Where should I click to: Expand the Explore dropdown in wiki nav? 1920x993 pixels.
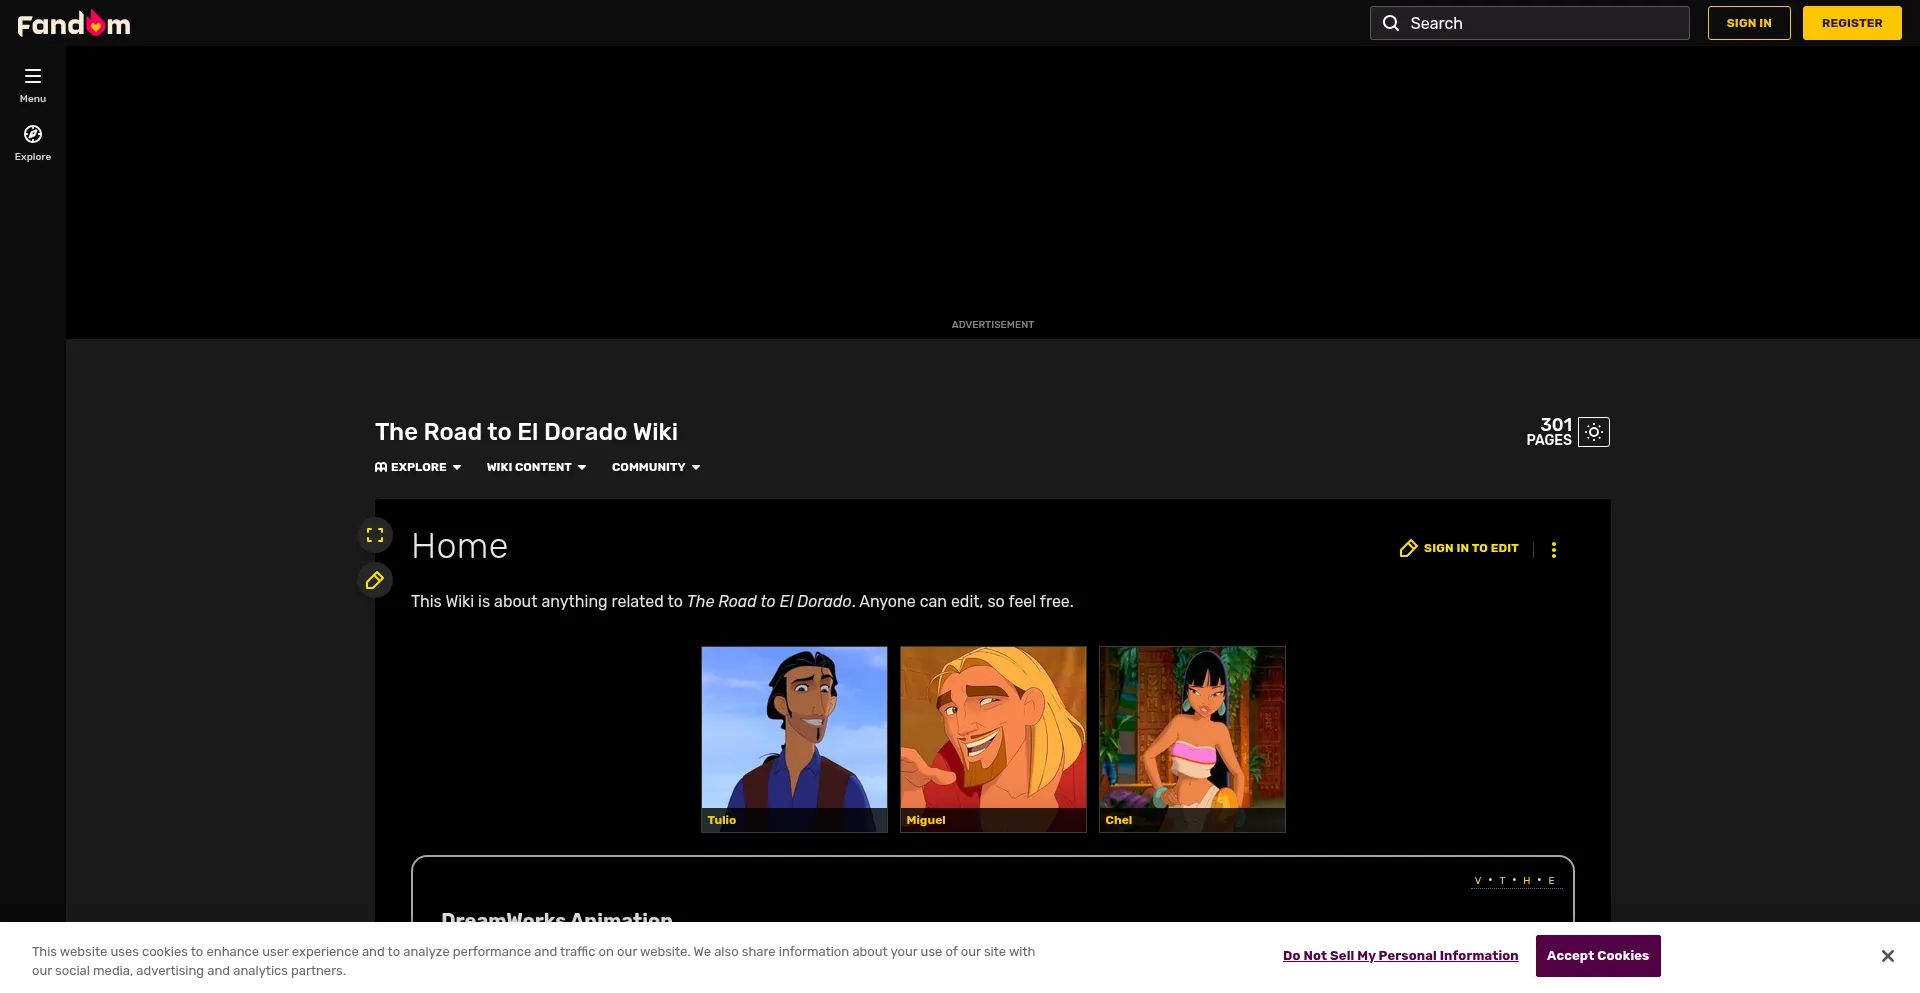pyautogui.click(x=418, y=467)
